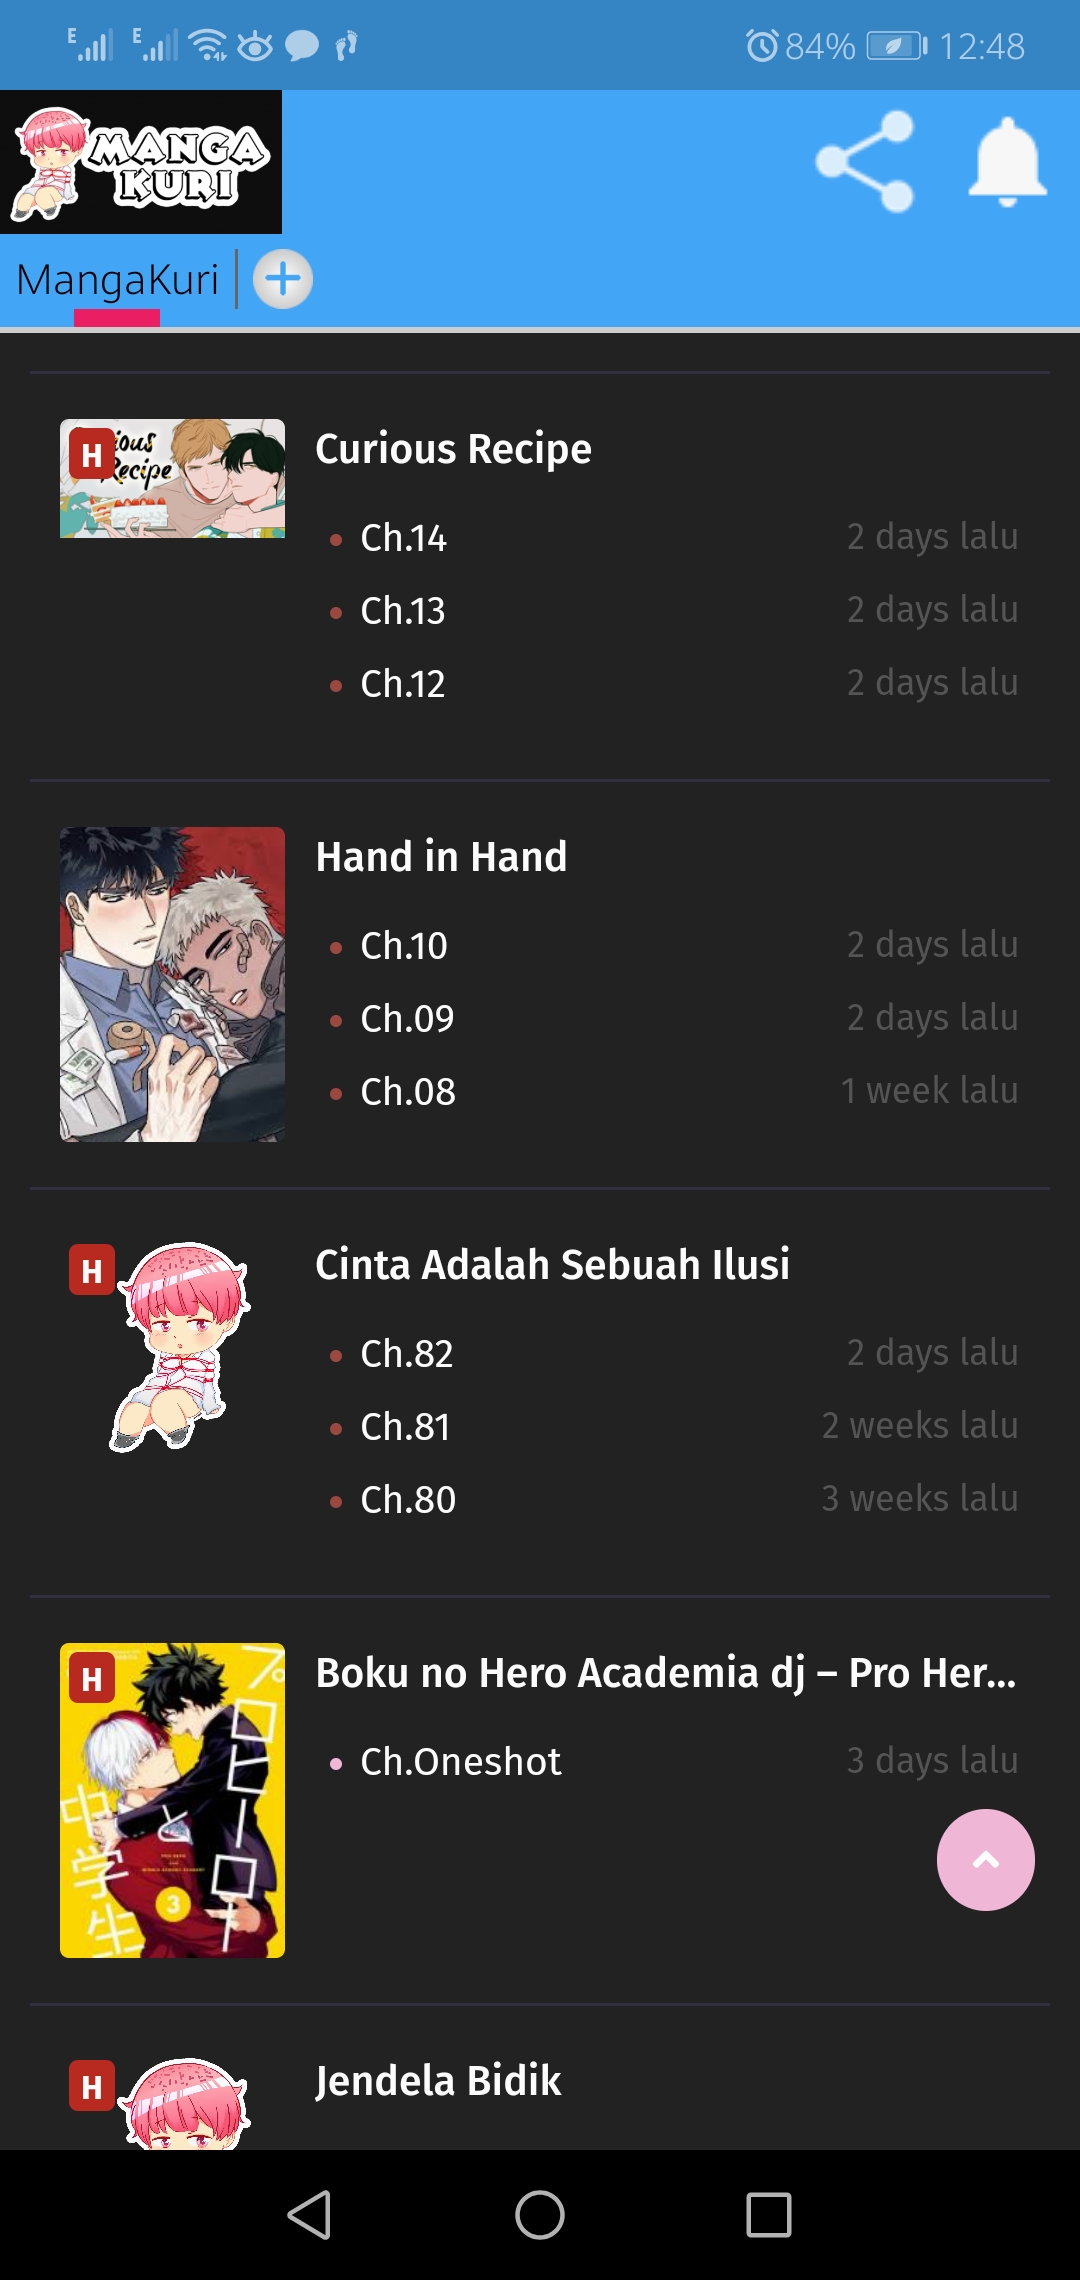Open Cinta Adalah Sebuah Ilusi Ch.82
This screenshot has width=1080, height=2280.
(407, 1354)
